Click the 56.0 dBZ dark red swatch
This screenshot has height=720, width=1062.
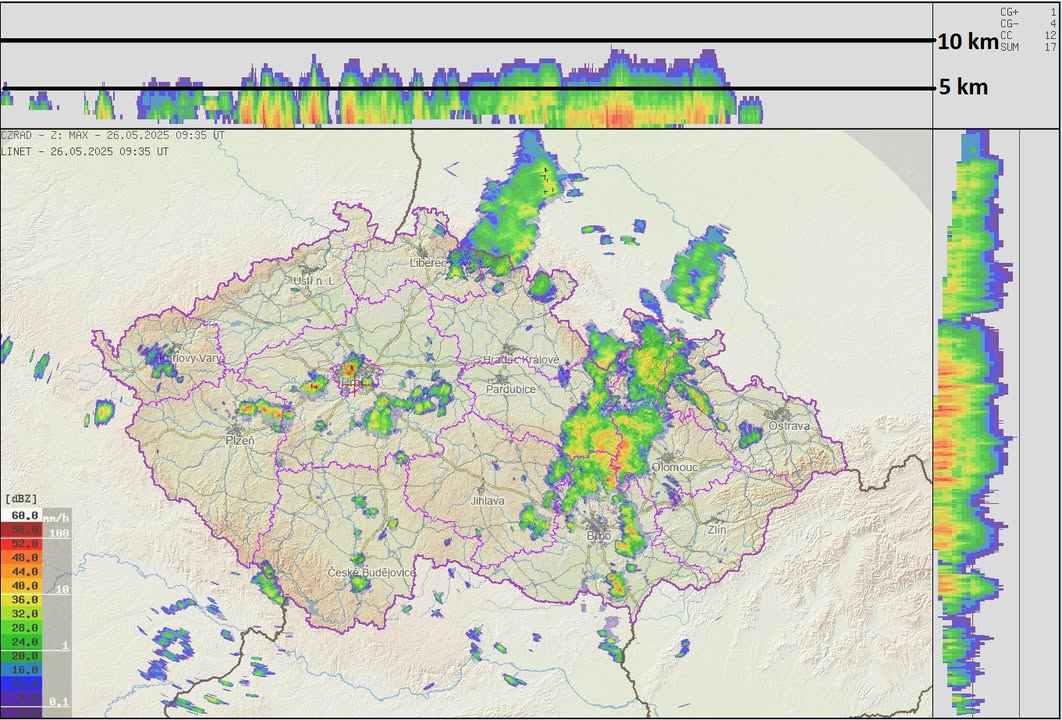[21, 530]
